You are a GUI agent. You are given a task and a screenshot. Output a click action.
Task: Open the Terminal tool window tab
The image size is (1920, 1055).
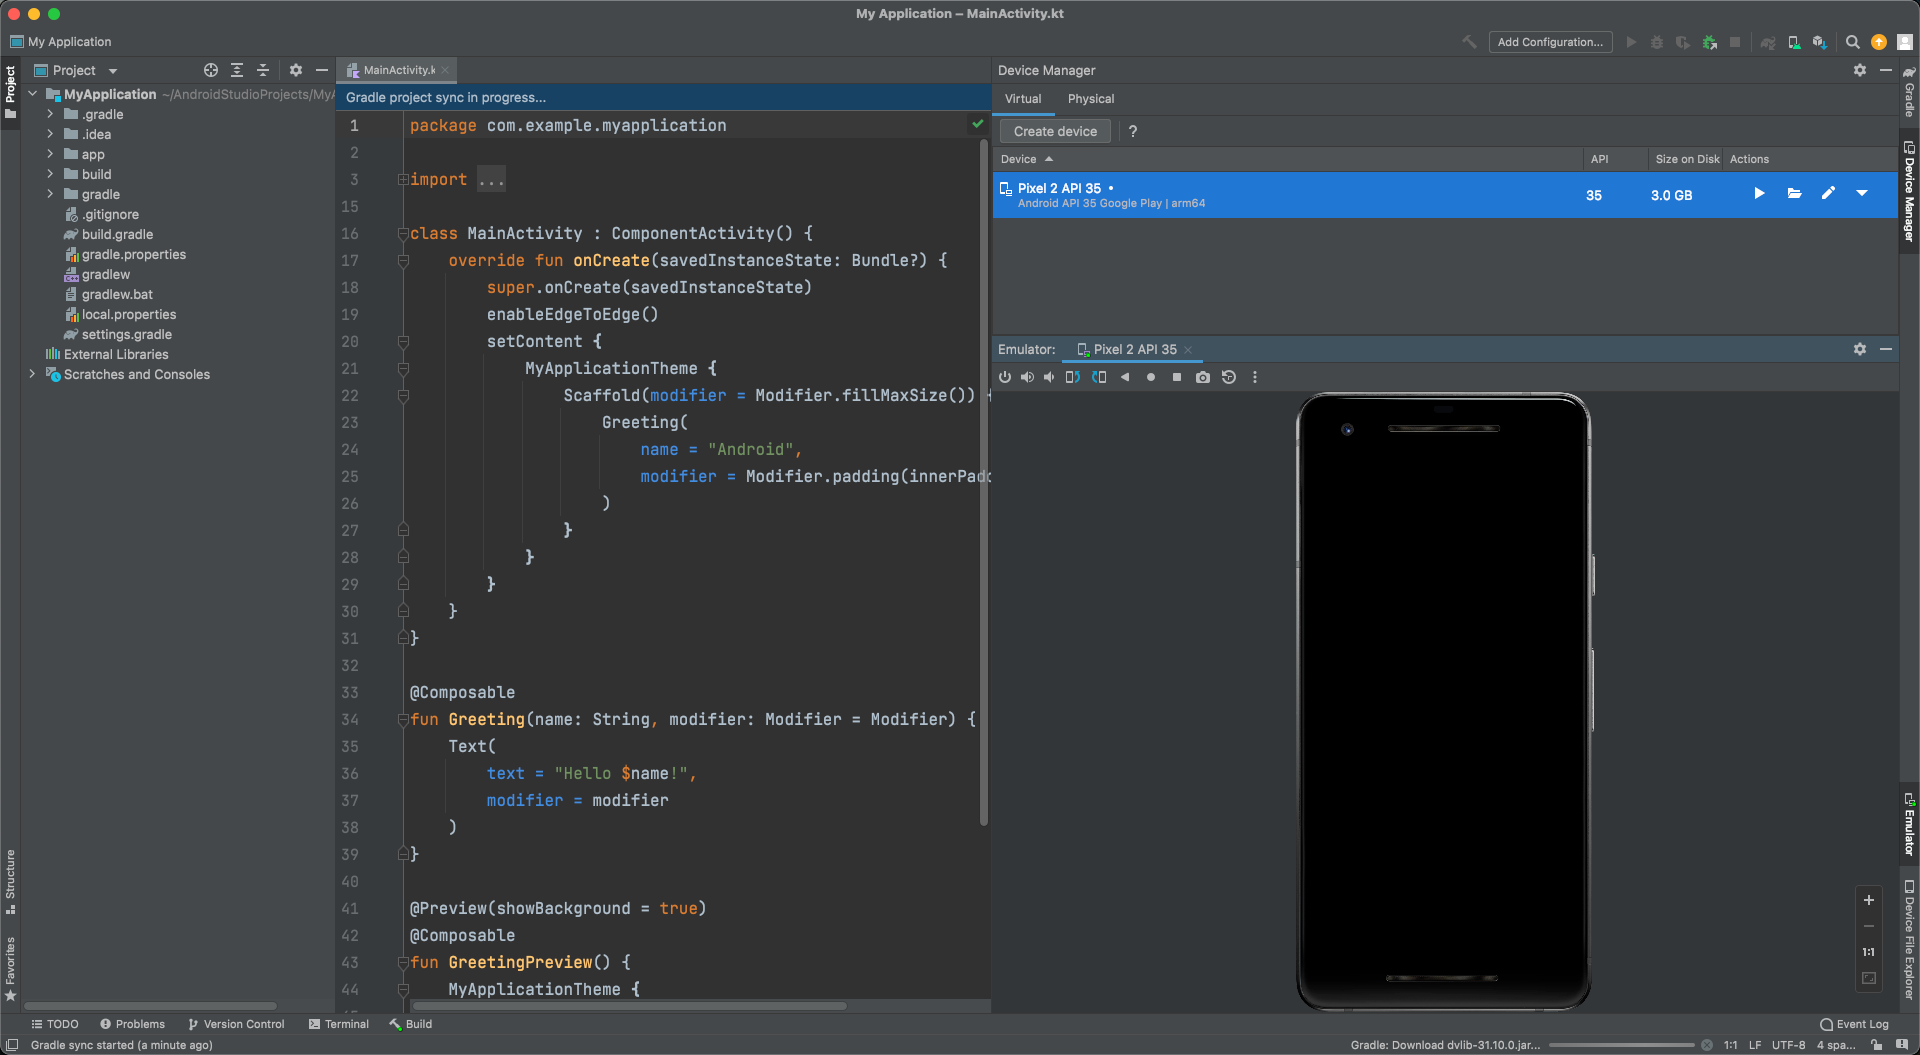click(x=339, y=1024)
